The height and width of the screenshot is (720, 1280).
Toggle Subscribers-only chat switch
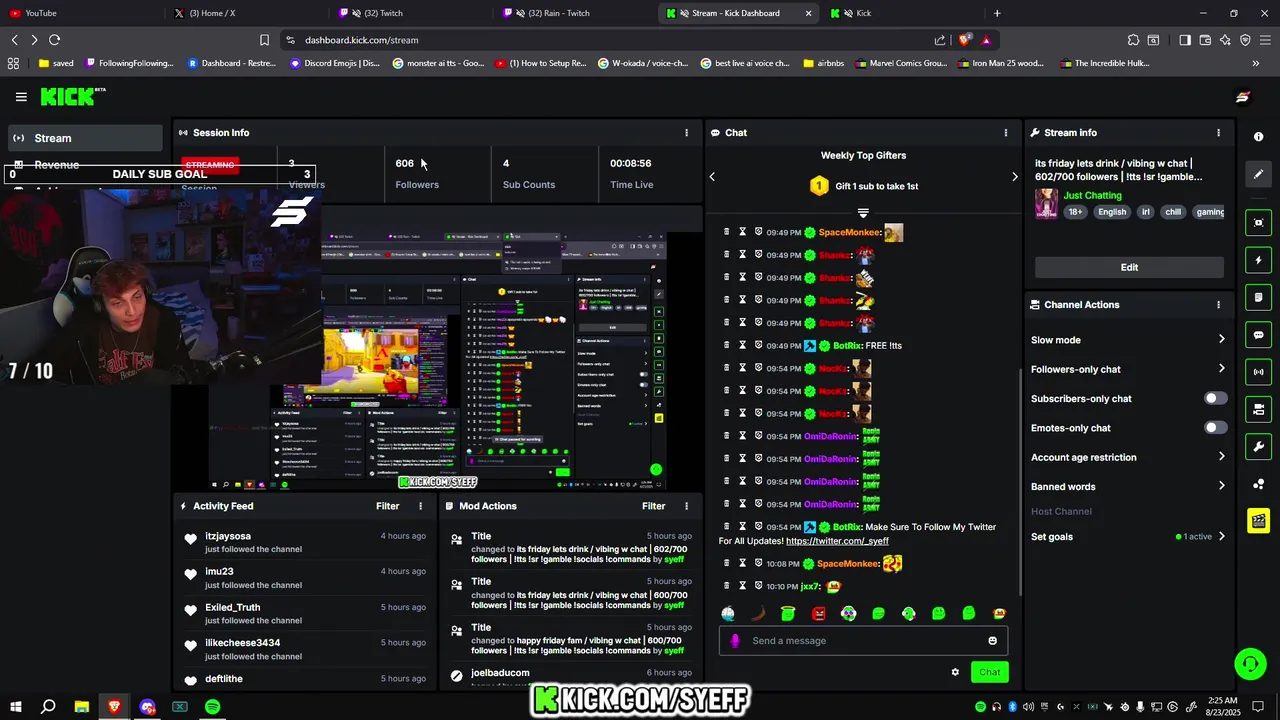click(1215, 398)
